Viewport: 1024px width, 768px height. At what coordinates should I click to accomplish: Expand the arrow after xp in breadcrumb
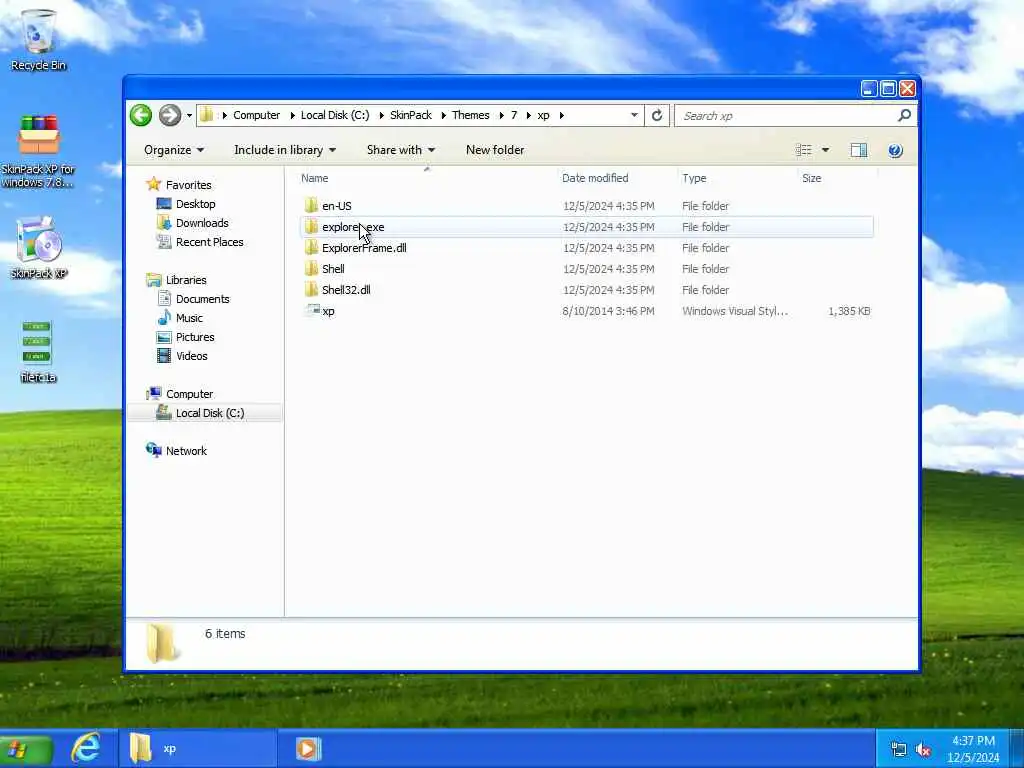[562, 116]
